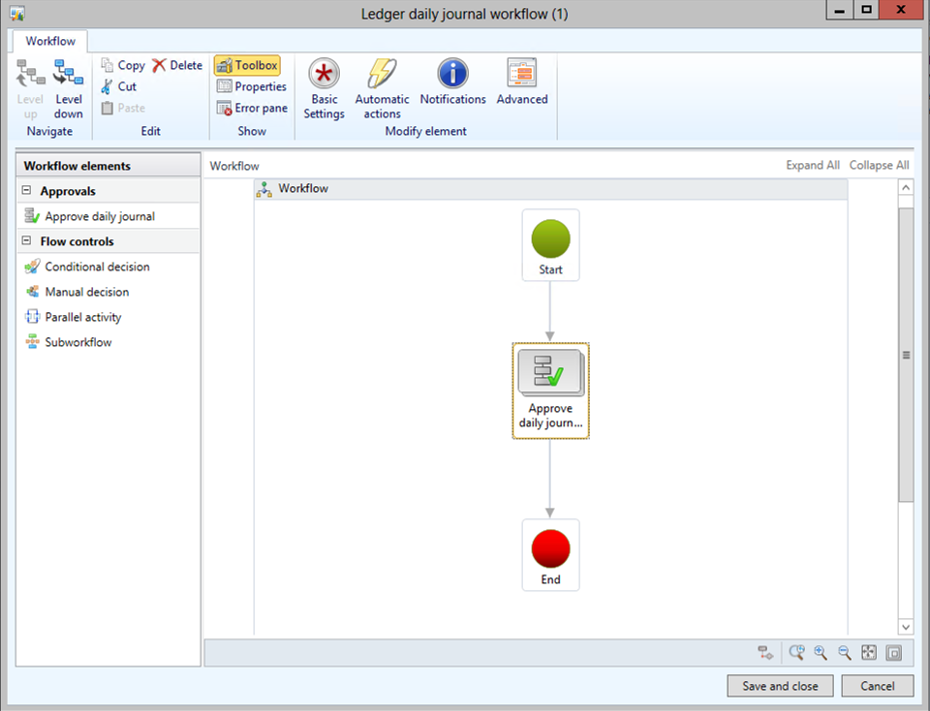Toggle the Toolbox pane display
The image size is (930, 711).
pyautogui.click(x=247, y=65)
